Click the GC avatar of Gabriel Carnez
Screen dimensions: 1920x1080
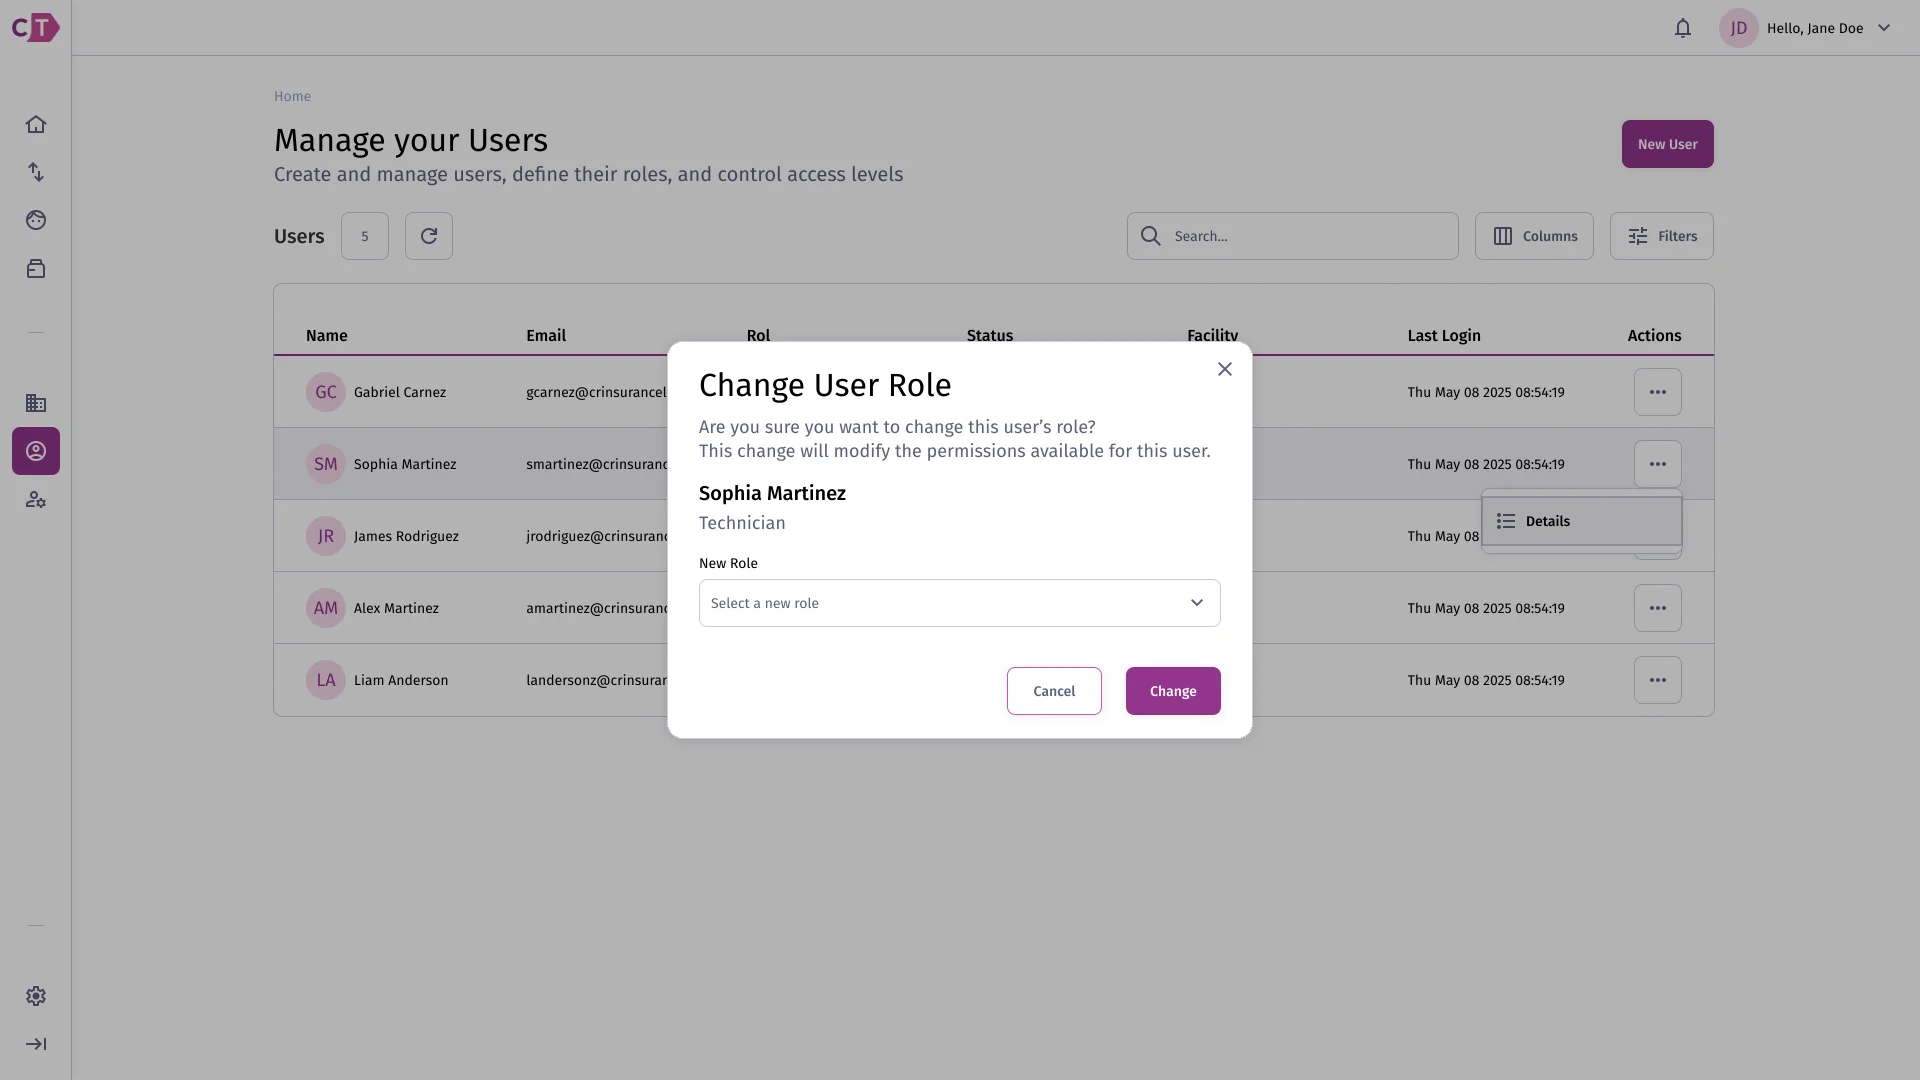pos(326,392)
